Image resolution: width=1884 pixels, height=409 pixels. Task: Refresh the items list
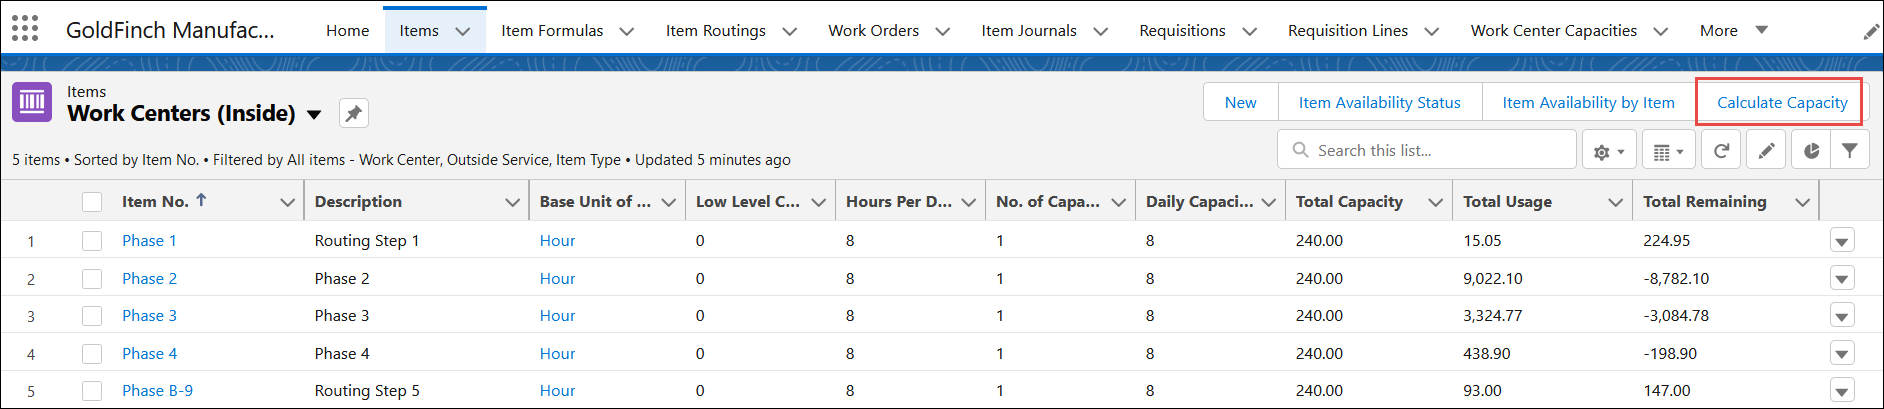point(1721,151)
